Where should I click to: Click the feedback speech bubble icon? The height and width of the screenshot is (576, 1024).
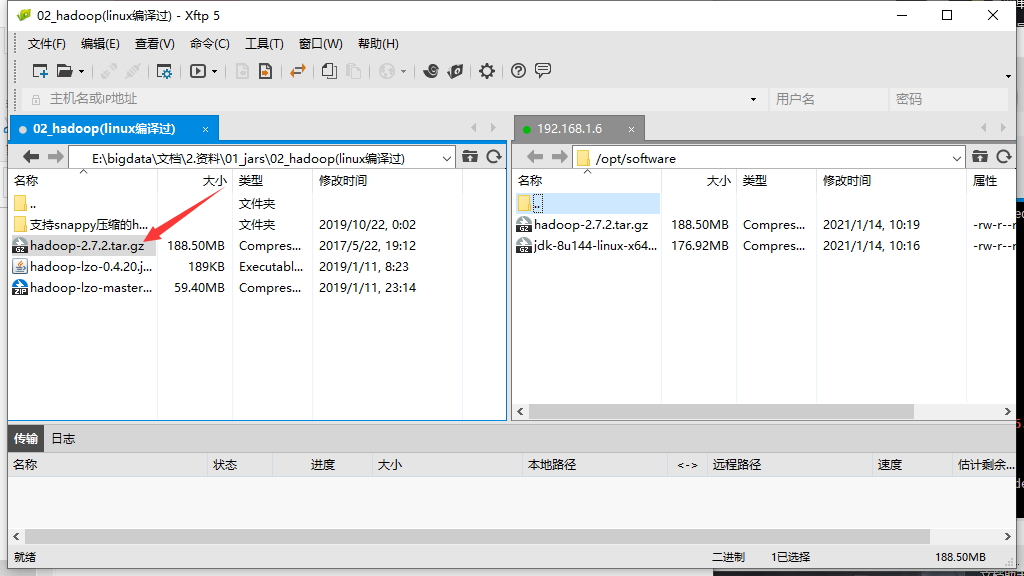543,70
